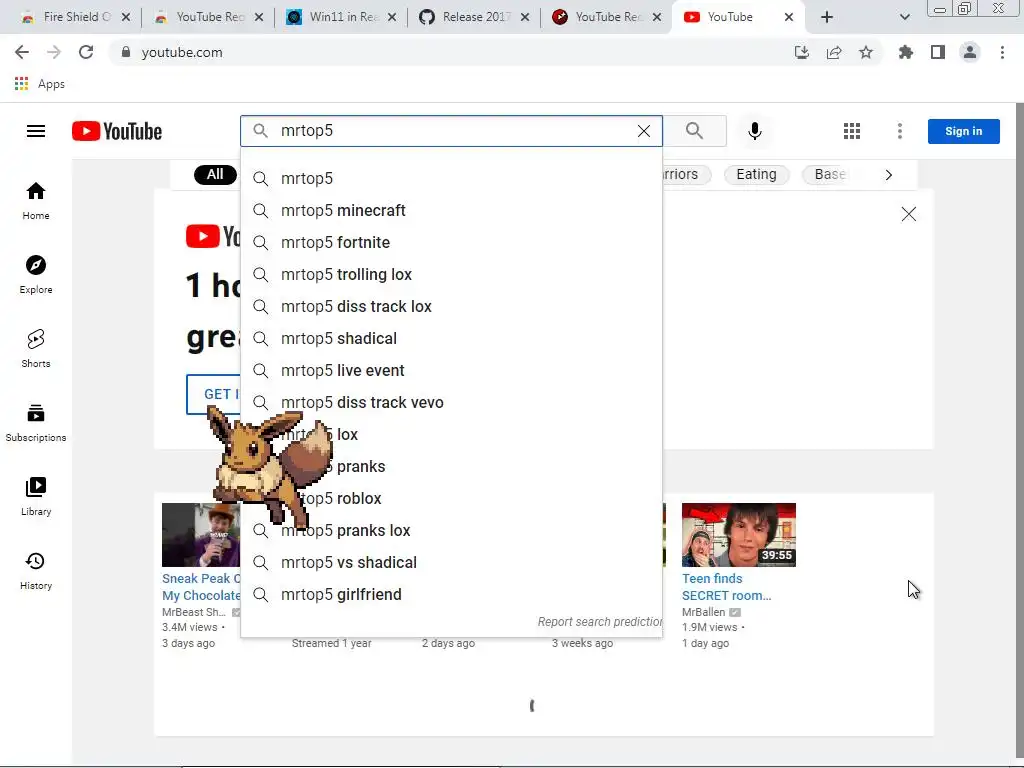Choose suggestion 'mrtop5 fortnite'

pos(451,242)
